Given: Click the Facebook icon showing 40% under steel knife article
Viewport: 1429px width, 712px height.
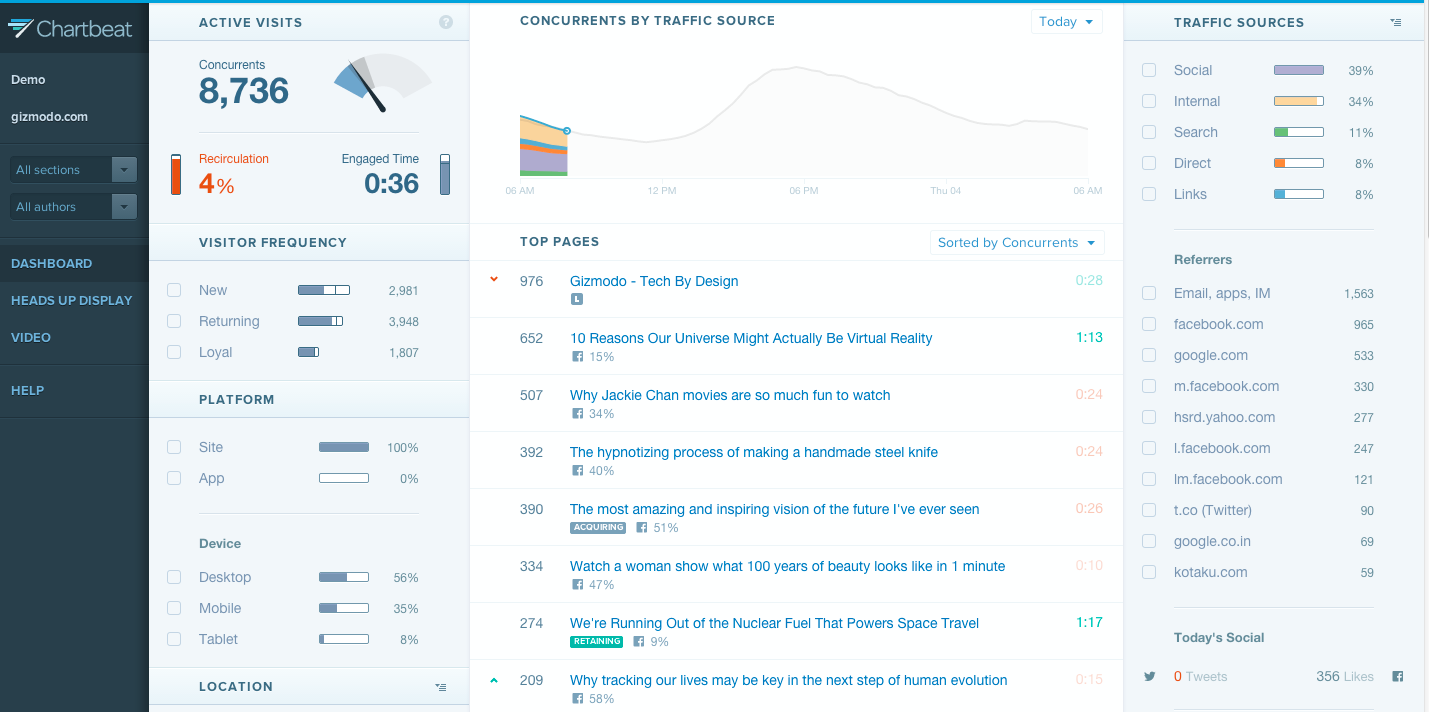Looking at the screenshot, I should 577,471.
